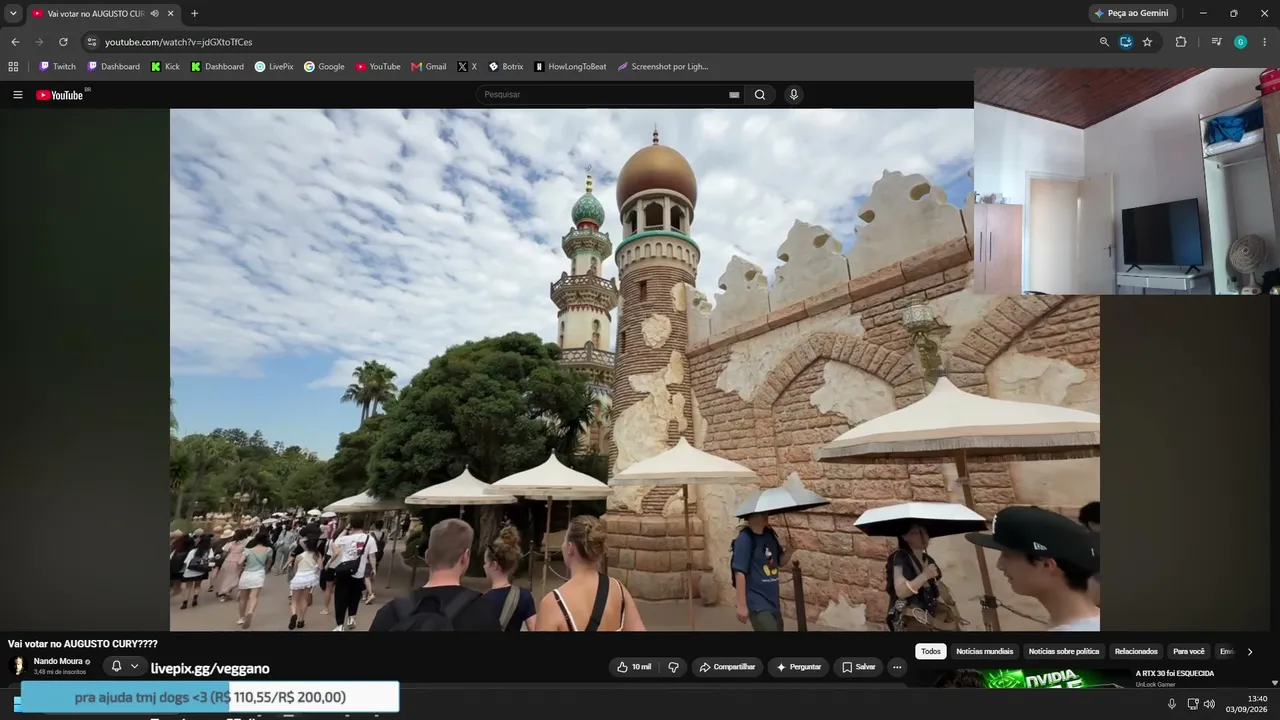Click the YouTube search field
Image resolution: width=1280 pixels, height=720 pixels.
(603, 95)
